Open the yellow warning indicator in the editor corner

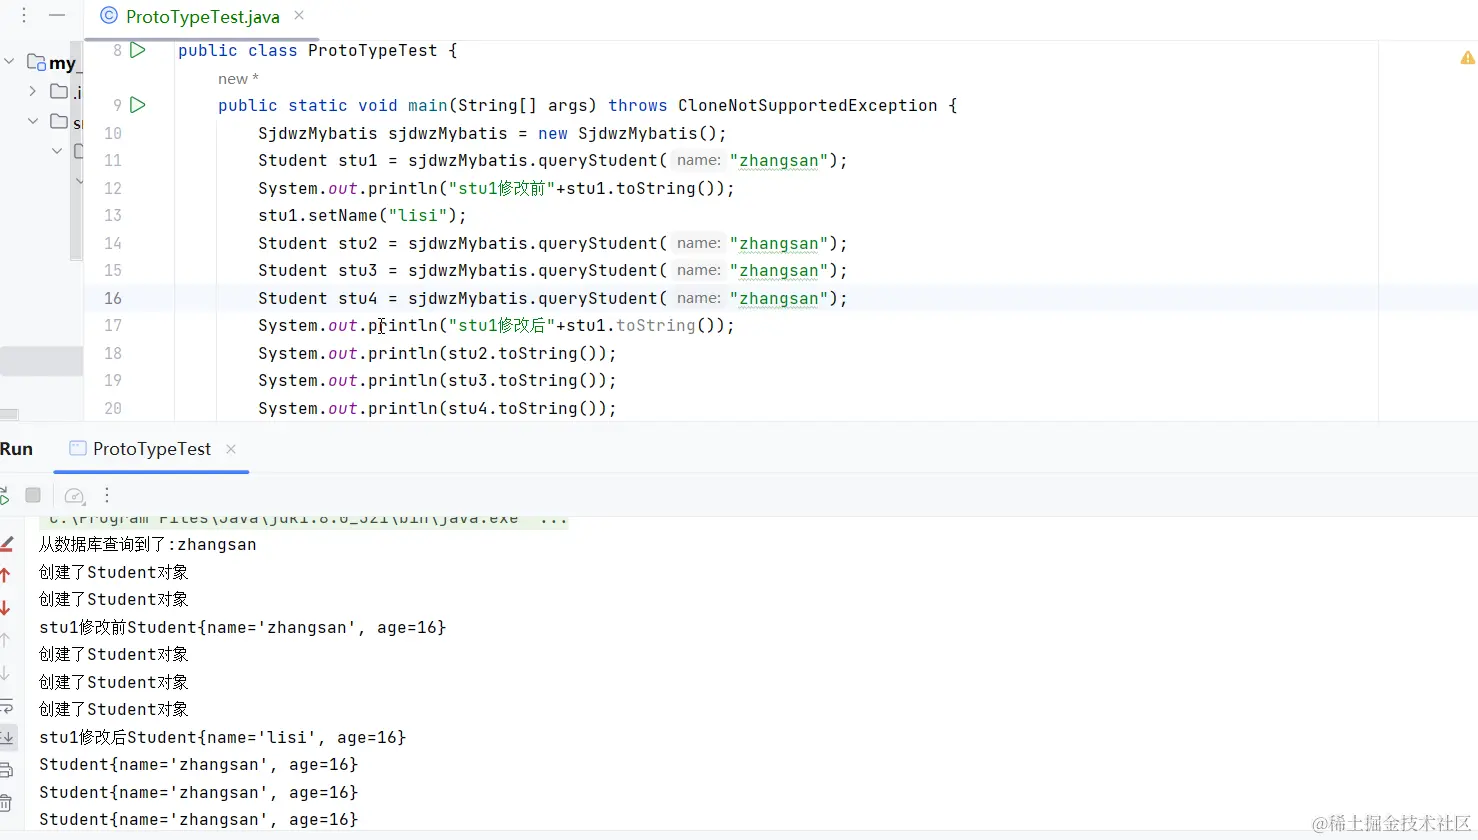(x=1467, y=58)
